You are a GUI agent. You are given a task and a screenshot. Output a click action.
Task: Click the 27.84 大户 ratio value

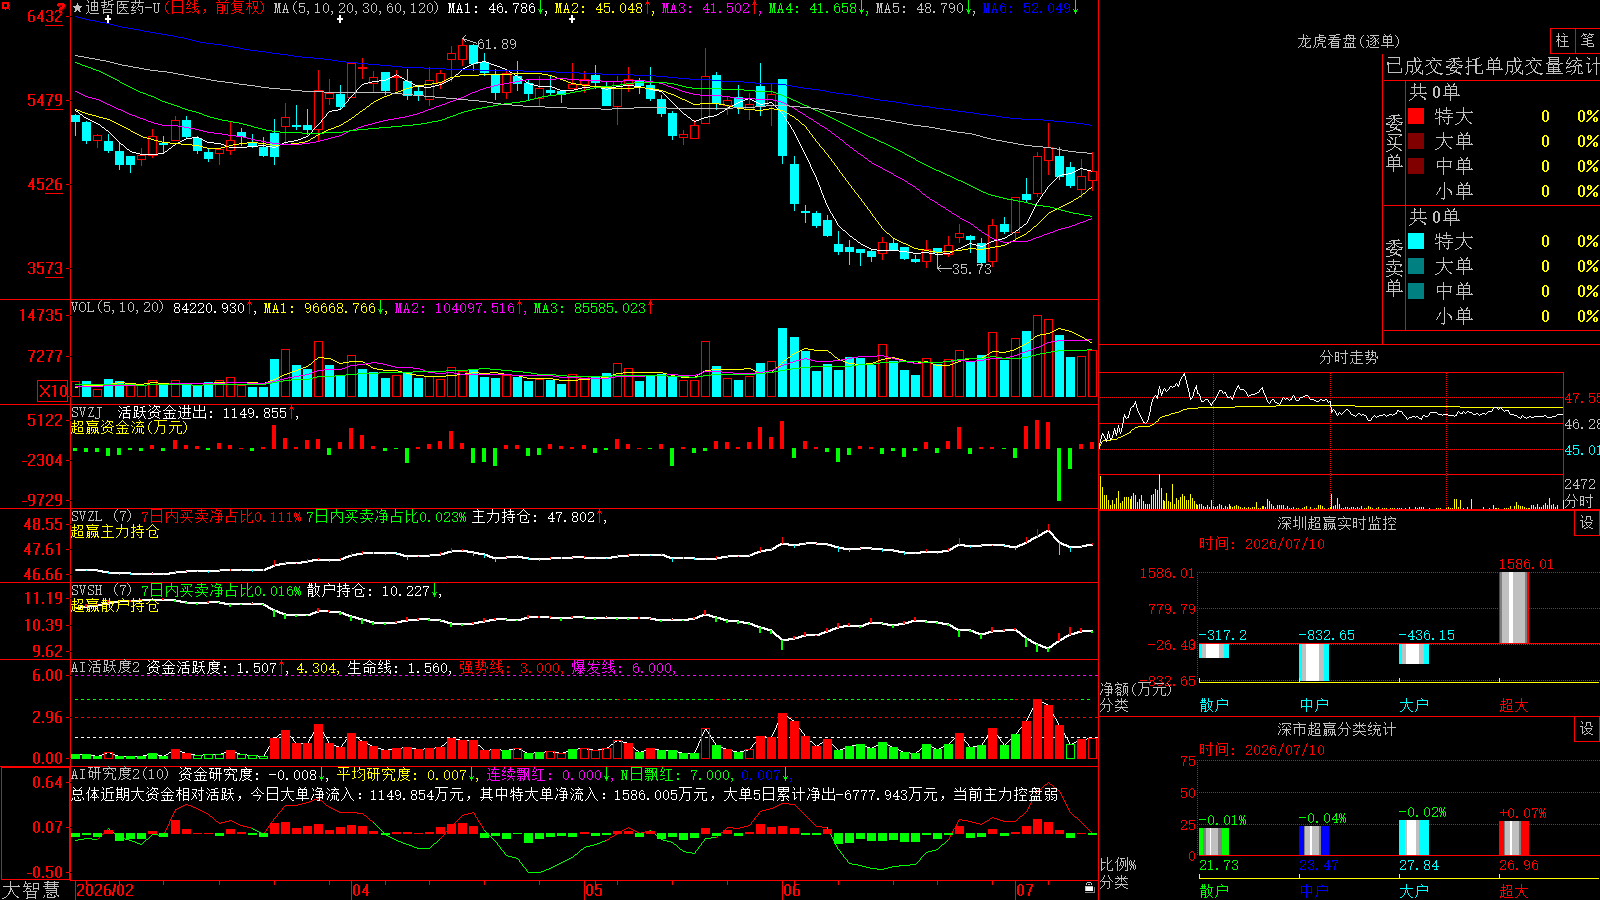1419,865
